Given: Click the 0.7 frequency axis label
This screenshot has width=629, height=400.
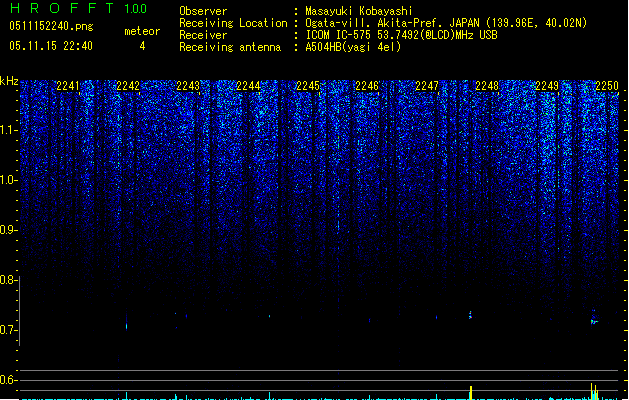Looking at the screenshot, I should tap(8, 330).
